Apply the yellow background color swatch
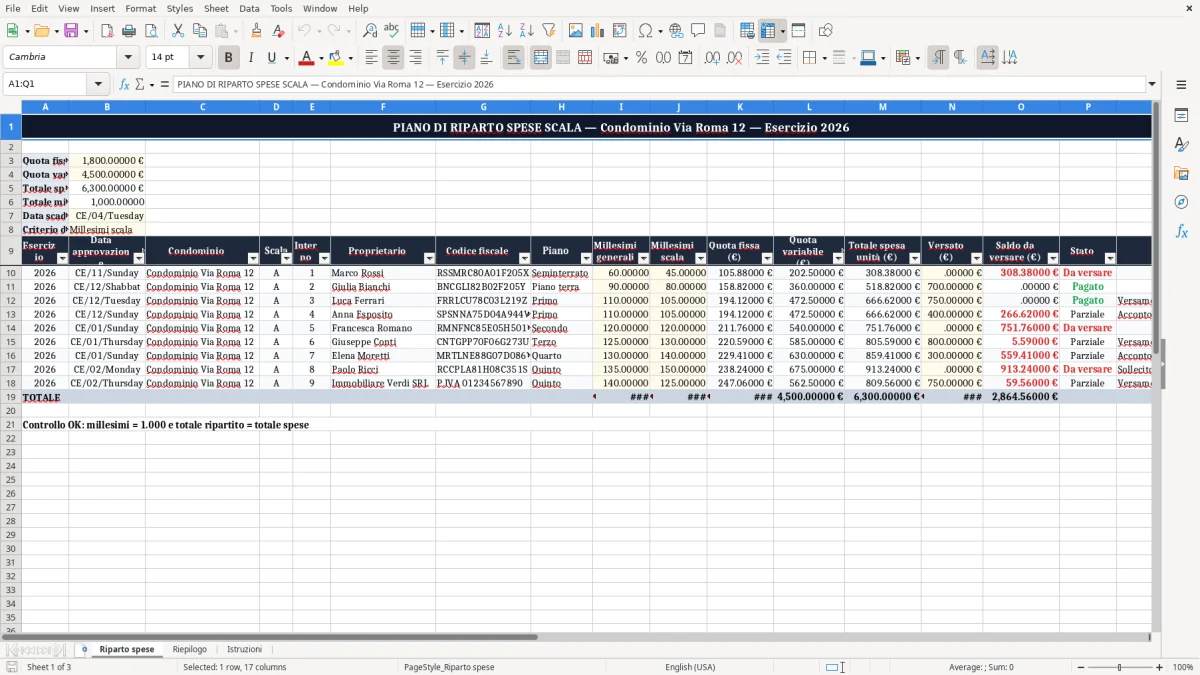The height and width of the screenshot is (675, 1200). tap(336, 58)
